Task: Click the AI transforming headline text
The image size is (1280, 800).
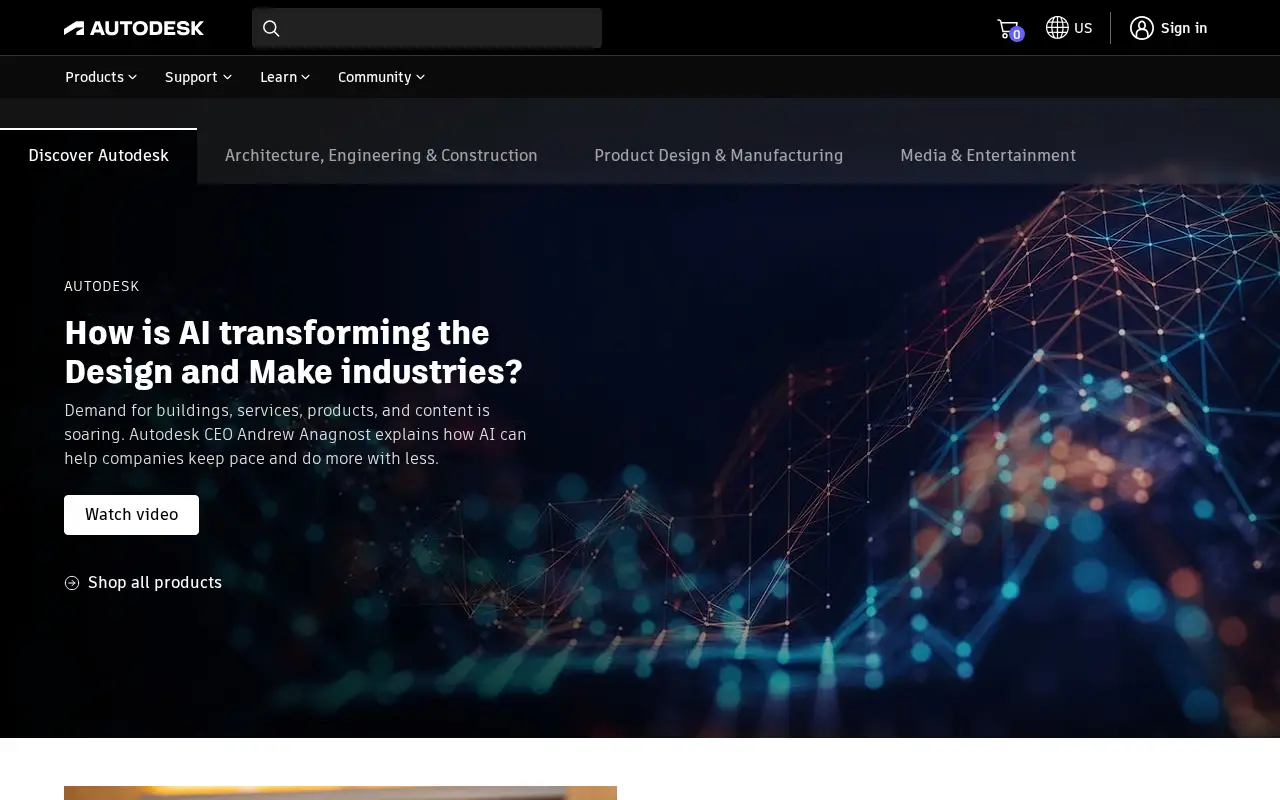Action: [x=293, y=352]
